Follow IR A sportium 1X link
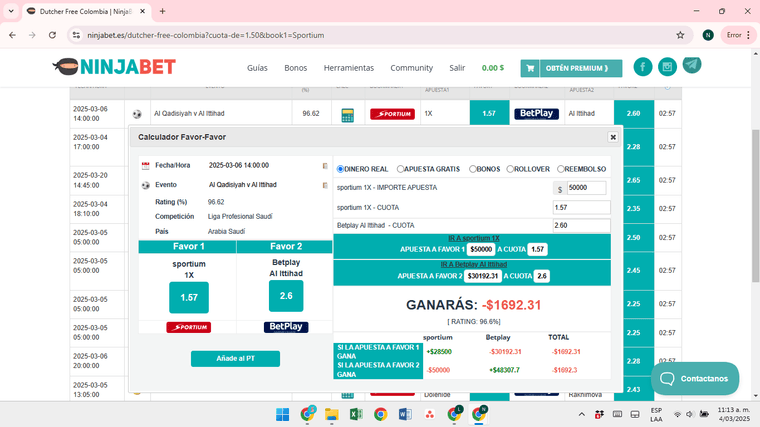Screen dimensions: 760x427 point(474,238)
